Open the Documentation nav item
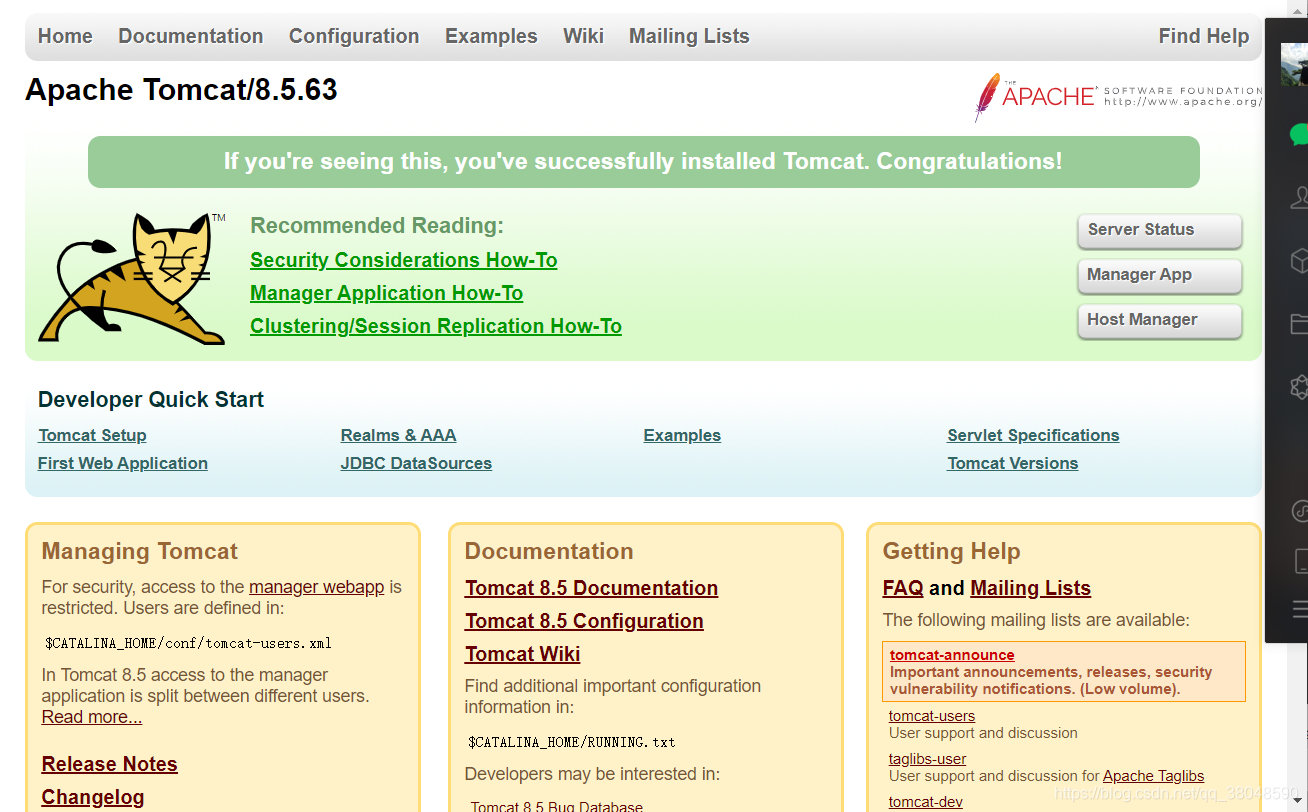Viewport: 1308px width, 812px height. (191, 36)
